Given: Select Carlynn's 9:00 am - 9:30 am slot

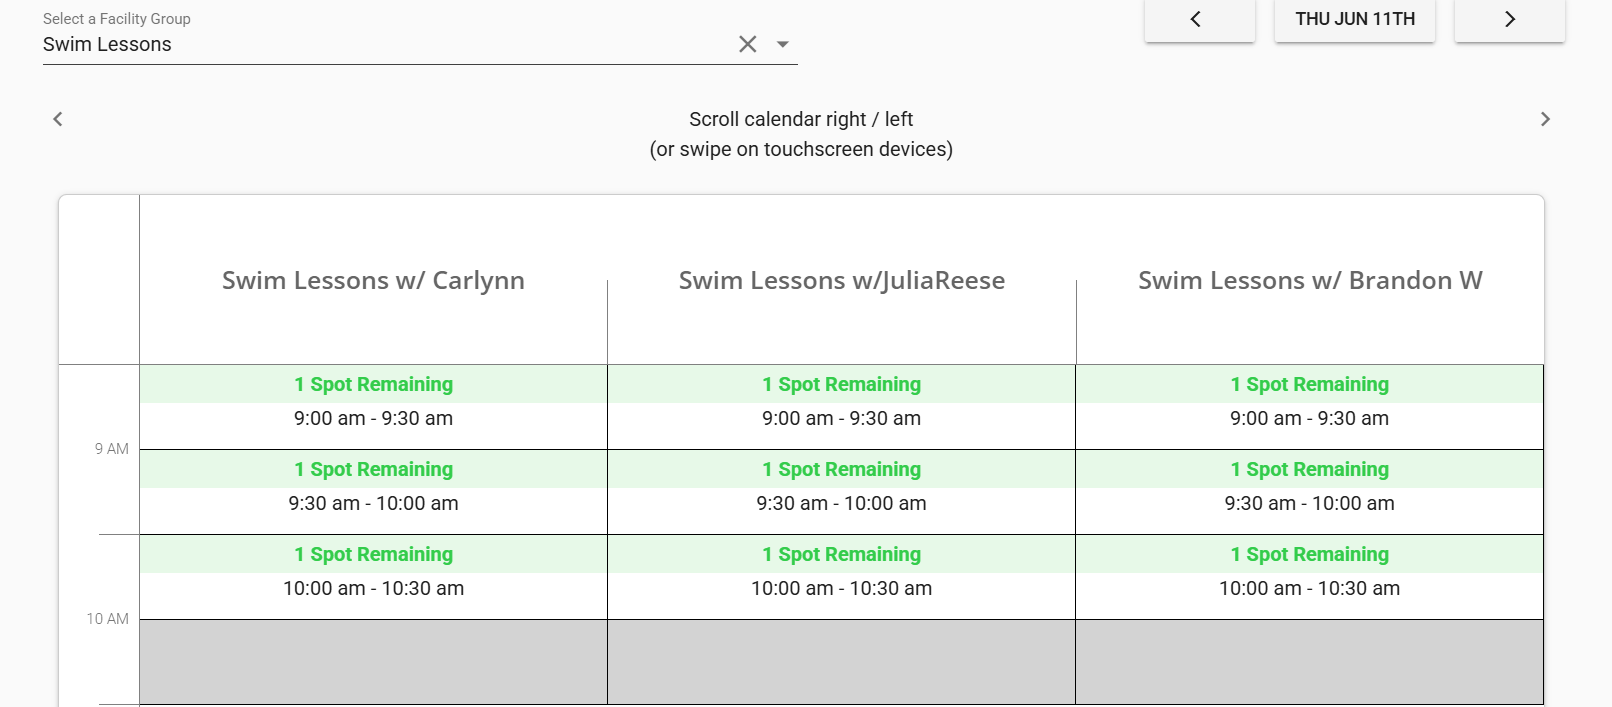Looking at the screenshot, I should (373, 407).
